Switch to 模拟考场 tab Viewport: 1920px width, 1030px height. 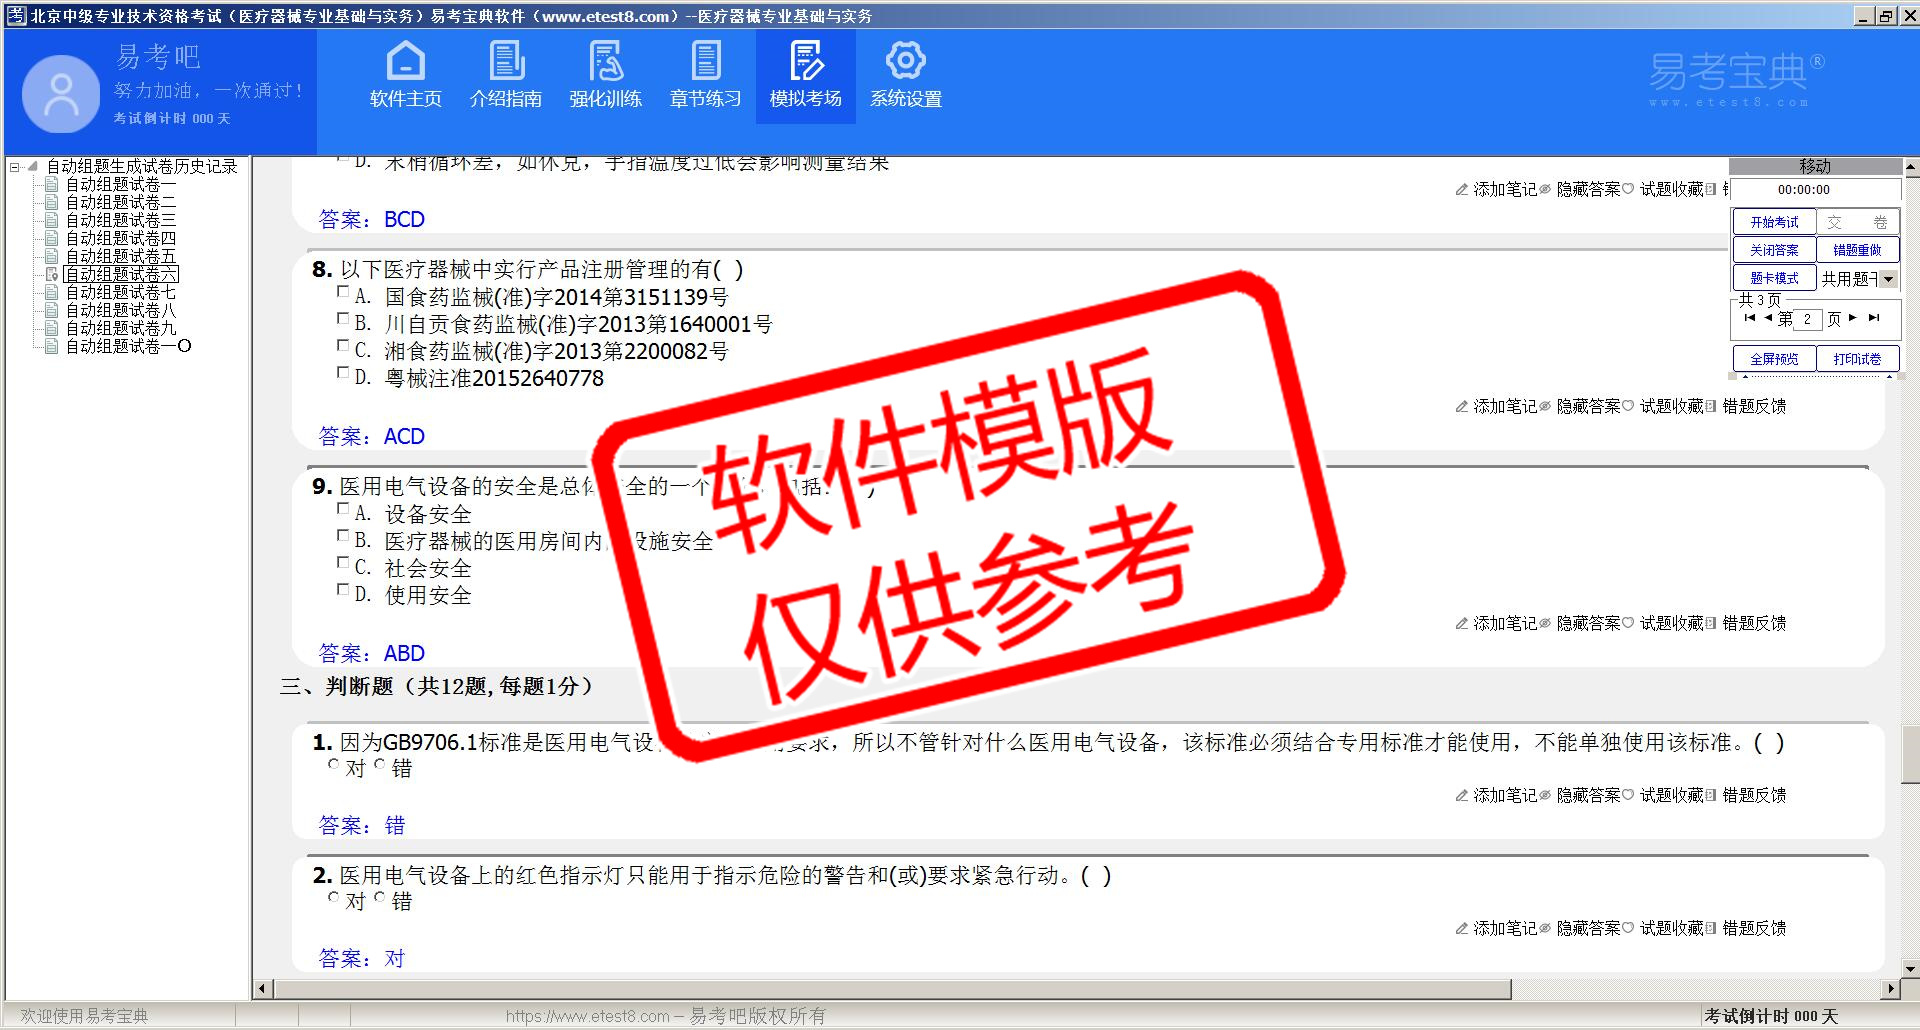tap(805, 75)
